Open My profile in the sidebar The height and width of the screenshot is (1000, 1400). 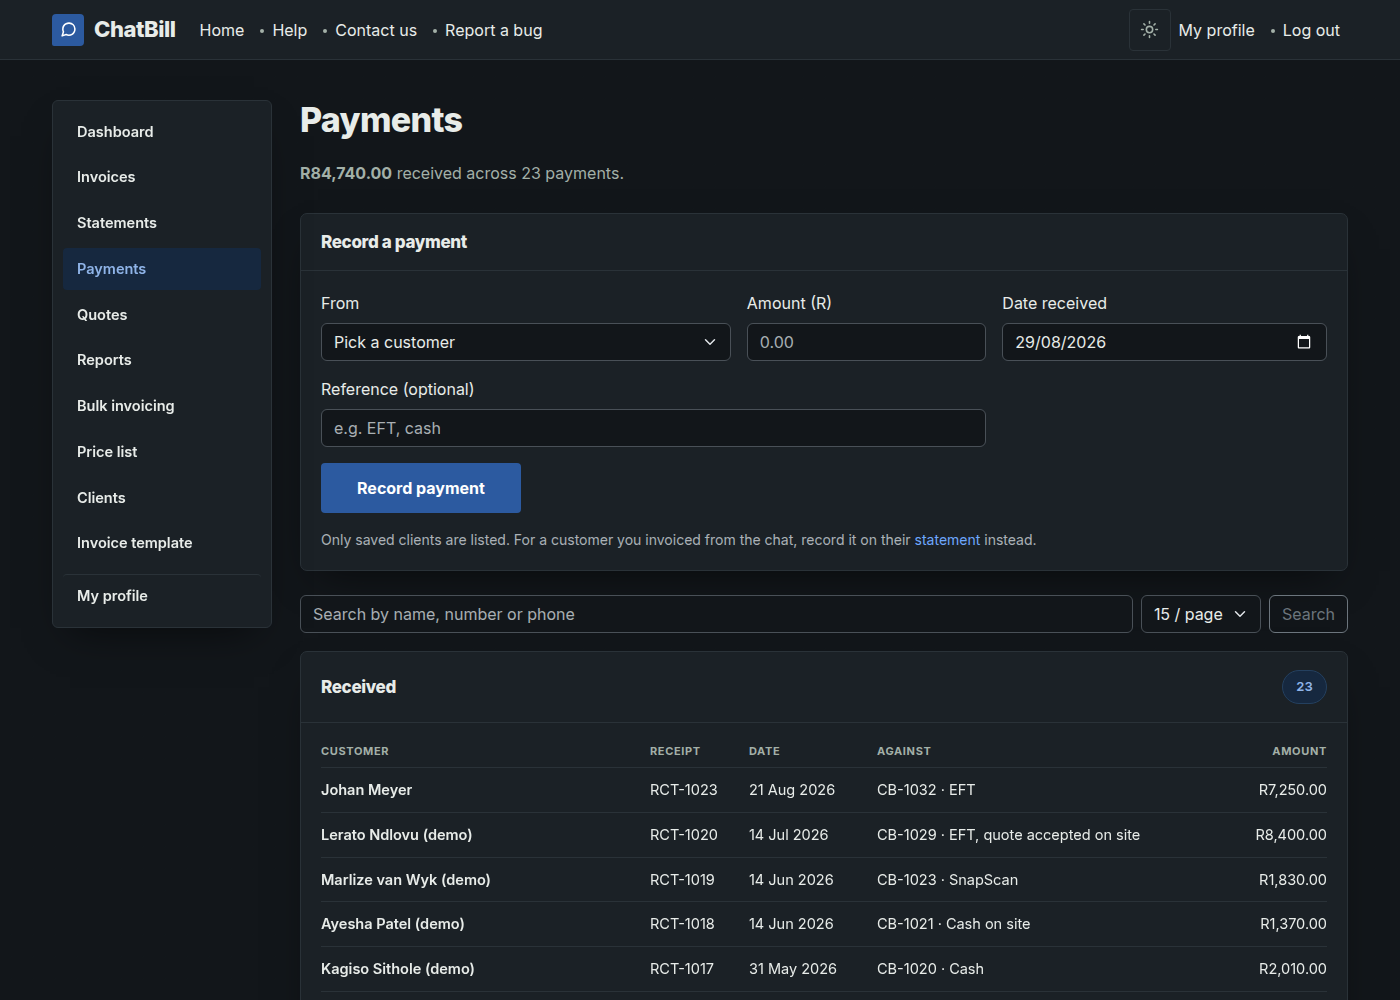click(x=162, y=596)
